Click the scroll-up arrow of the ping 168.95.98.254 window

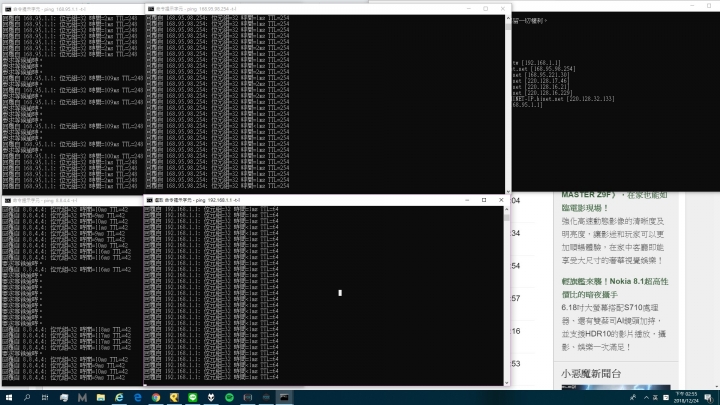click(508, 18)
